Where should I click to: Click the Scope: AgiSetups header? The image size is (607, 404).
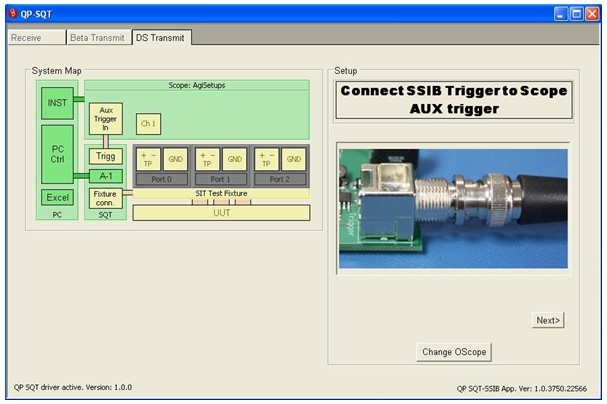197,85
